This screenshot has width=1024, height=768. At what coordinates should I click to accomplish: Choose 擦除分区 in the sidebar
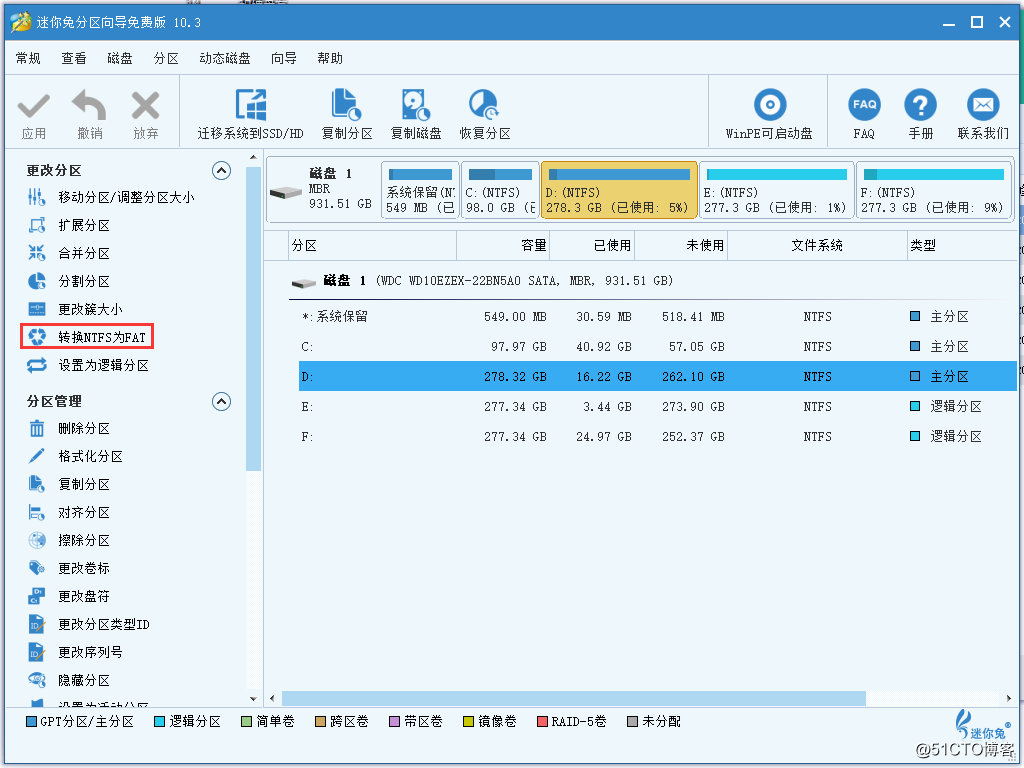69,541
